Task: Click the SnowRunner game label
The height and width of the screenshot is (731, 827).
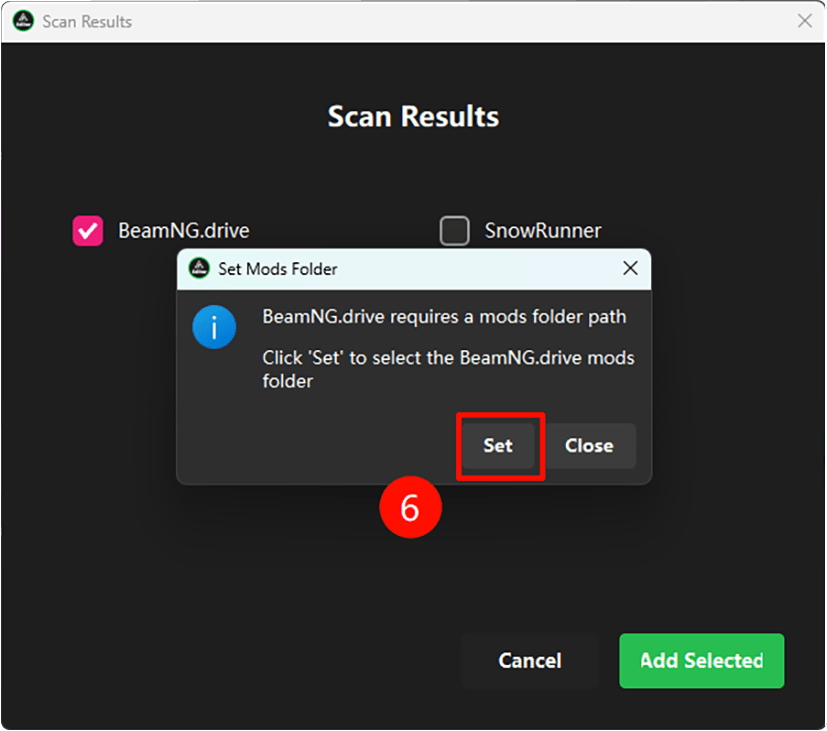Action: (543, 231)
